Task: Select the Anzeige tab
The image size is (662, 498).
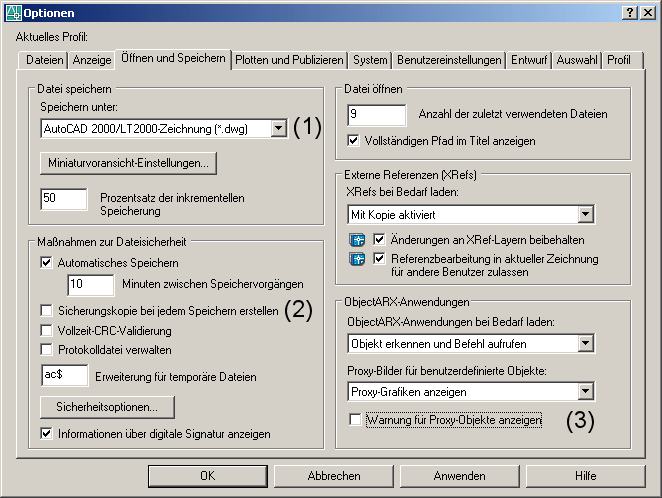Action: click(x=92, y=60)
